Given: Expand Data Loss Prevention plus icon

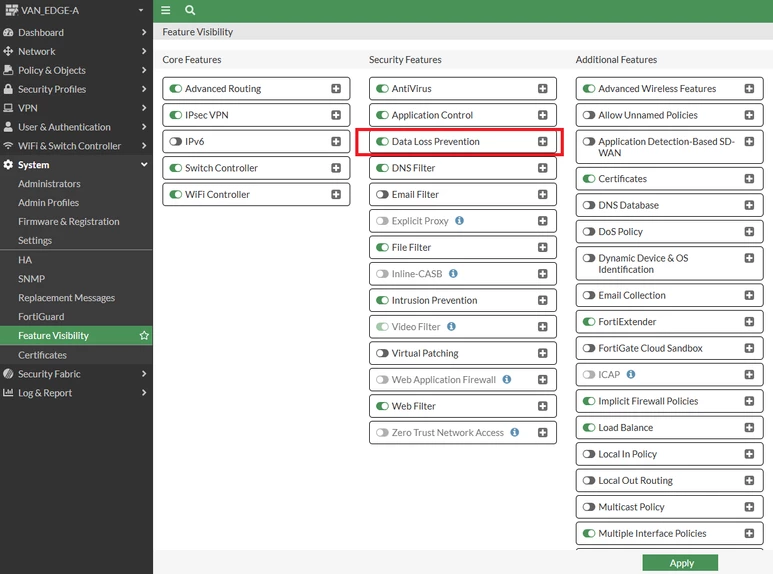Looking at the screenshot, I should coord(543,142).
